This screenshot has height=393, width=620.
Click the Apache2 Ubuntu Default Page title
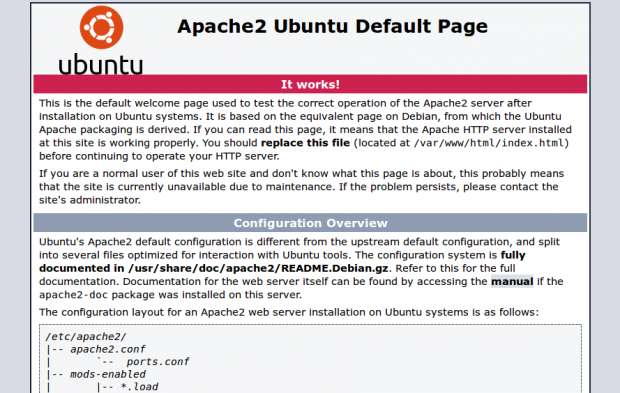pos(332,27)
